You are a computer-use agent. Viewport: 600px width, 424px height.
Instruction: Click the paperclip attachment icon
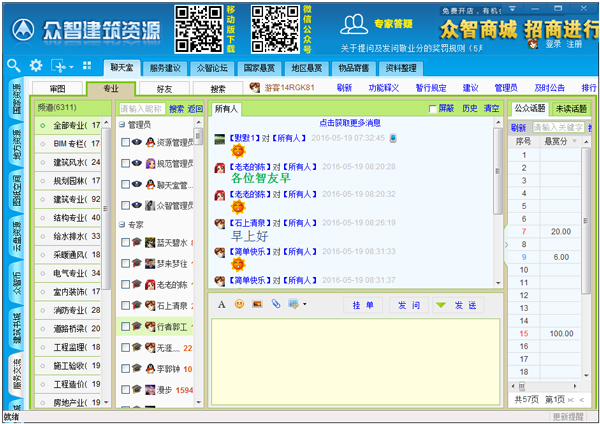[276, 304]
